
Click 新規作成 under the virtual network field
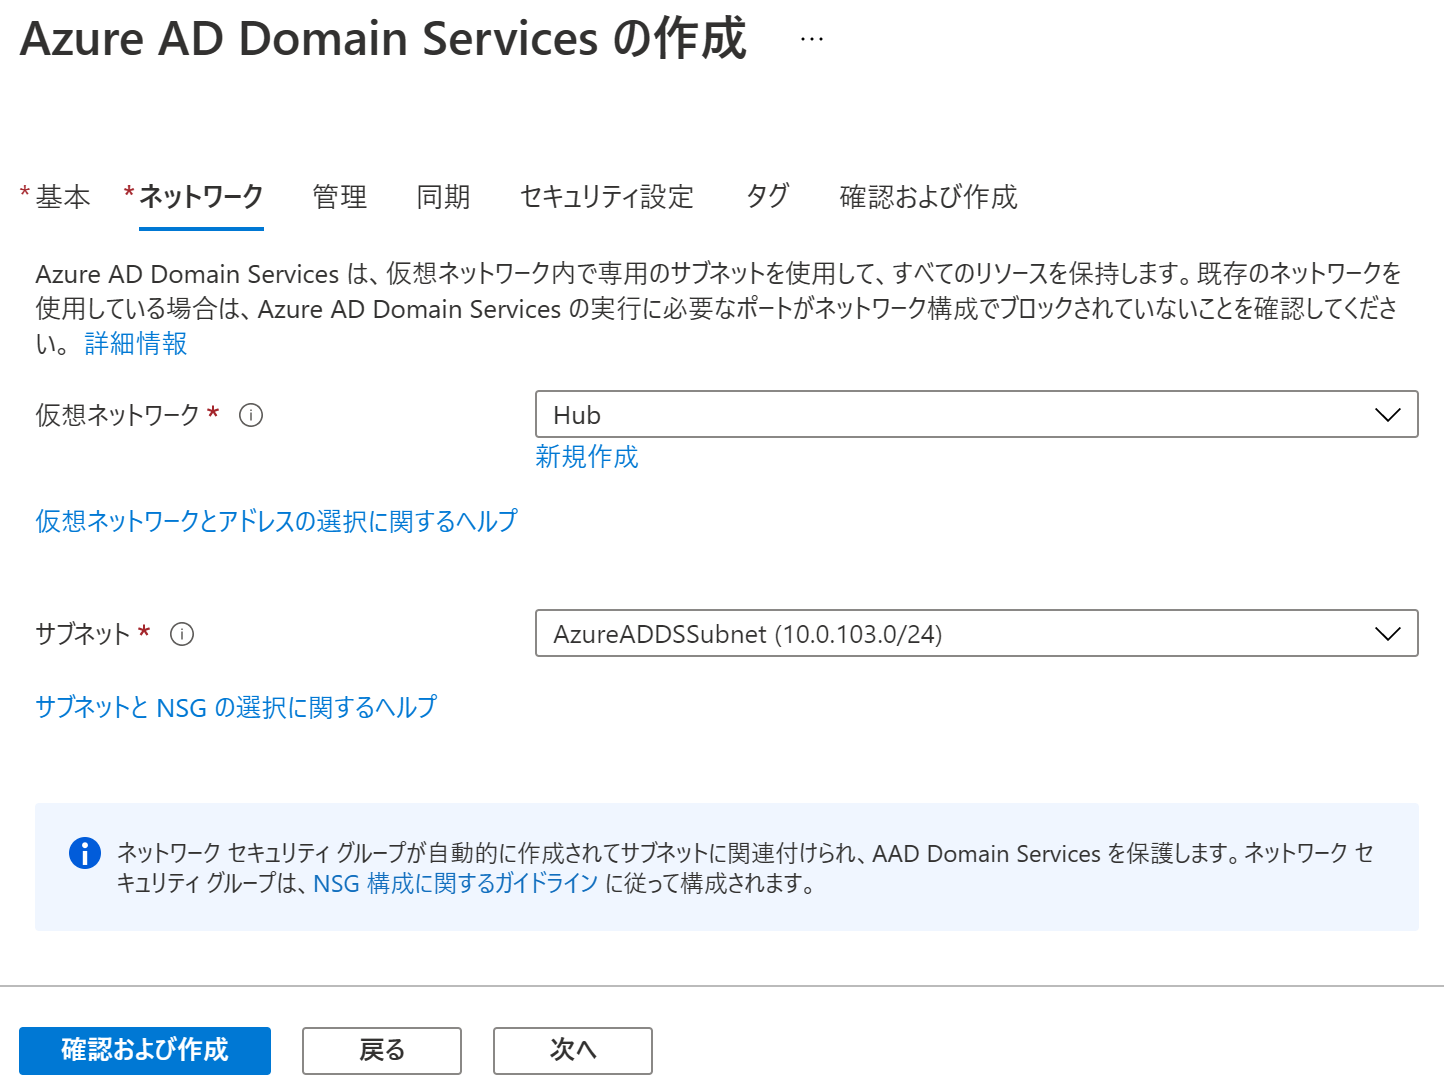[587, 457]
